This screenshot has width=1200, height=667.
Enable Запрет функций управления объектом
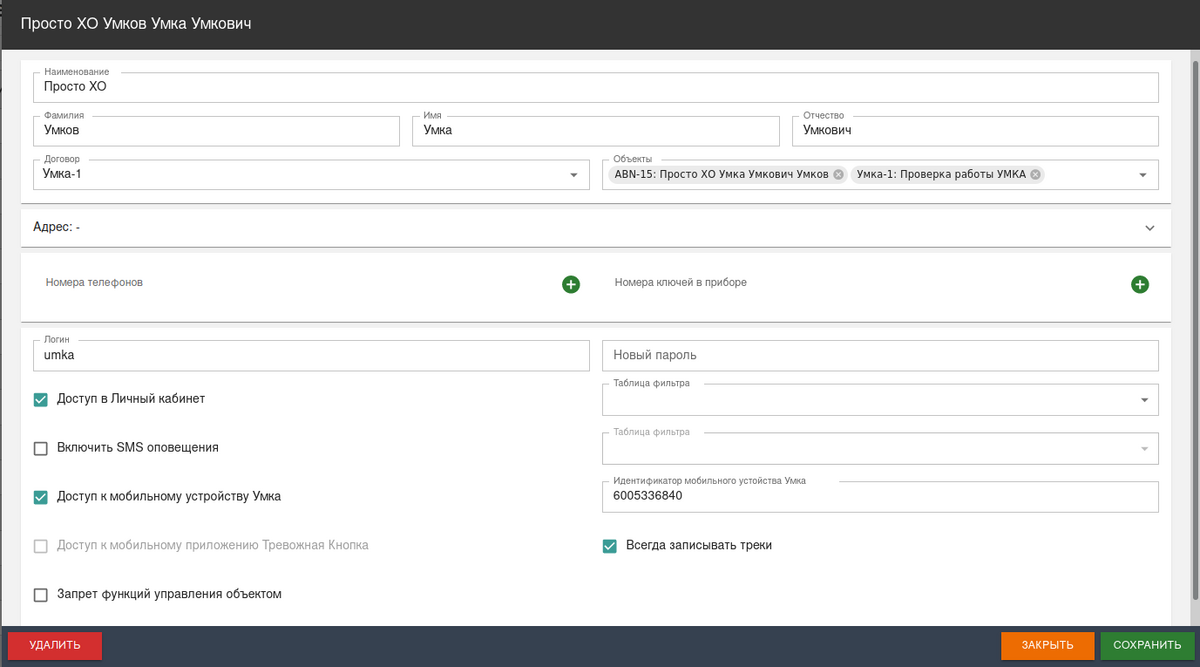[41, 595]
